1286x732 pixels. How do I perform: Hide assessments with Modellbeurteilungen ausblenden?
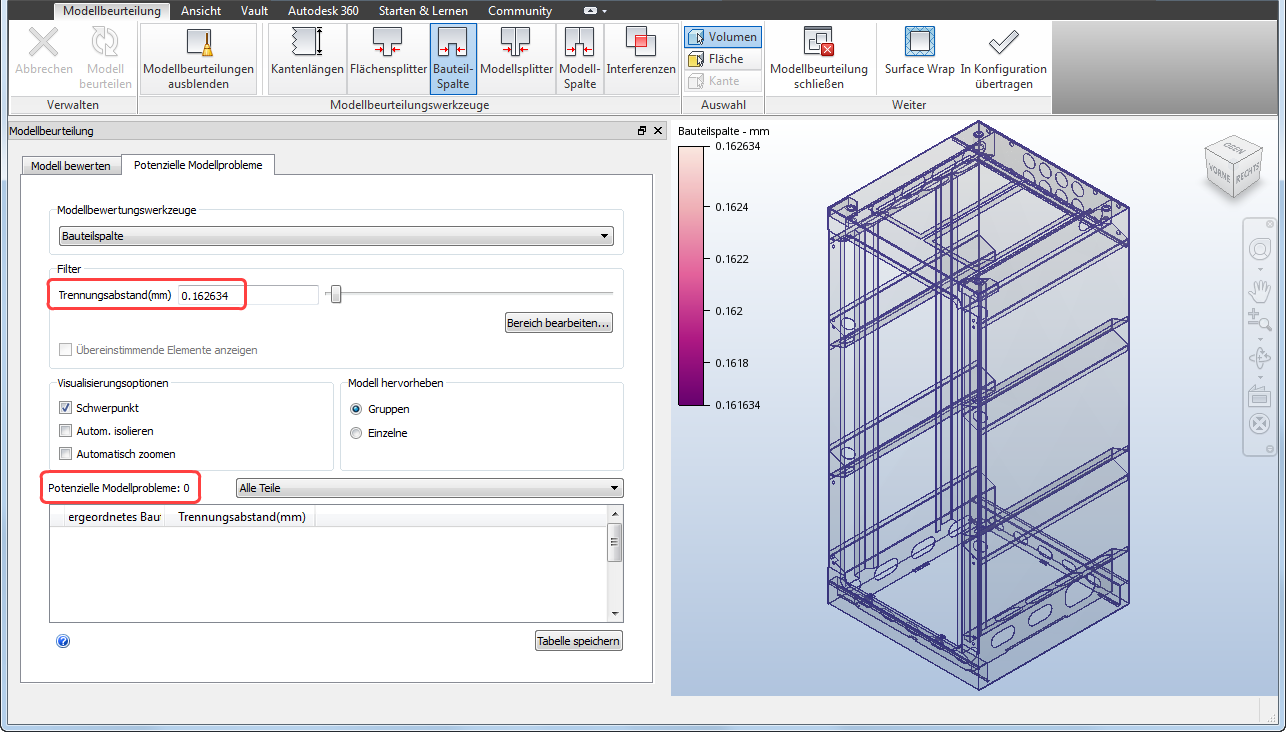pos(198,58)
